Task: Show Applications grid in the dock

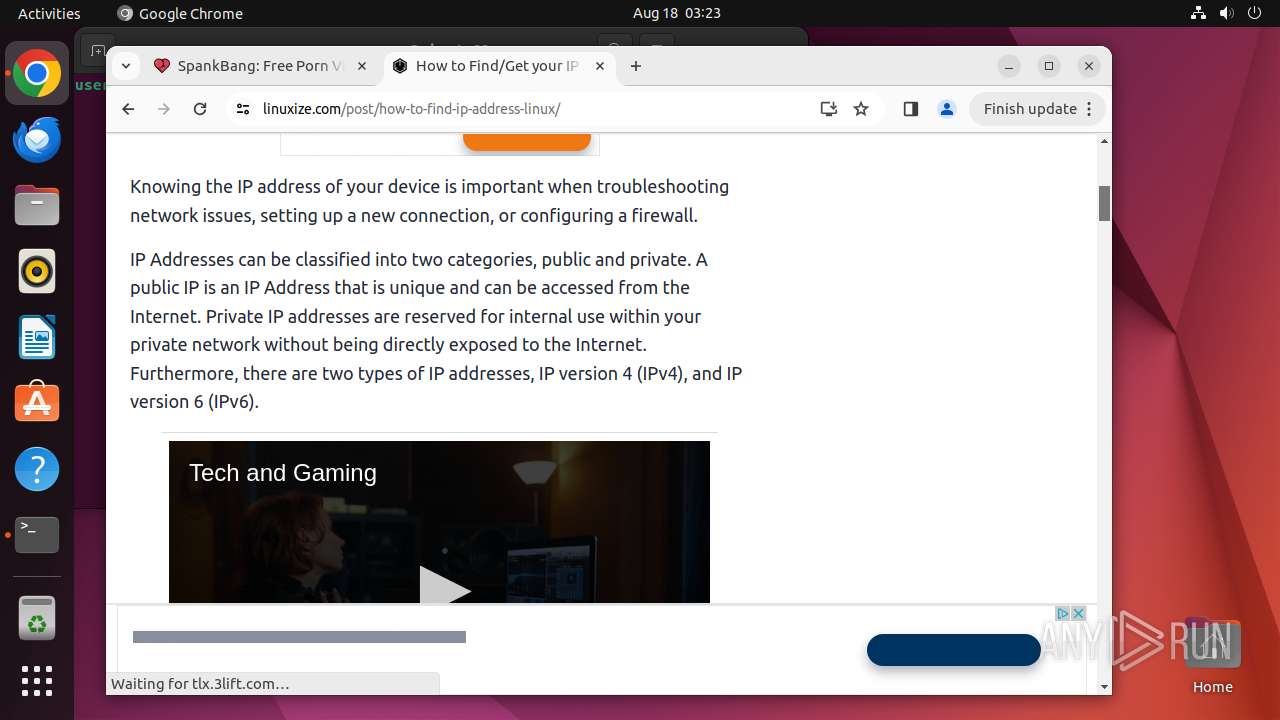Action: click(x=37, y=681)
